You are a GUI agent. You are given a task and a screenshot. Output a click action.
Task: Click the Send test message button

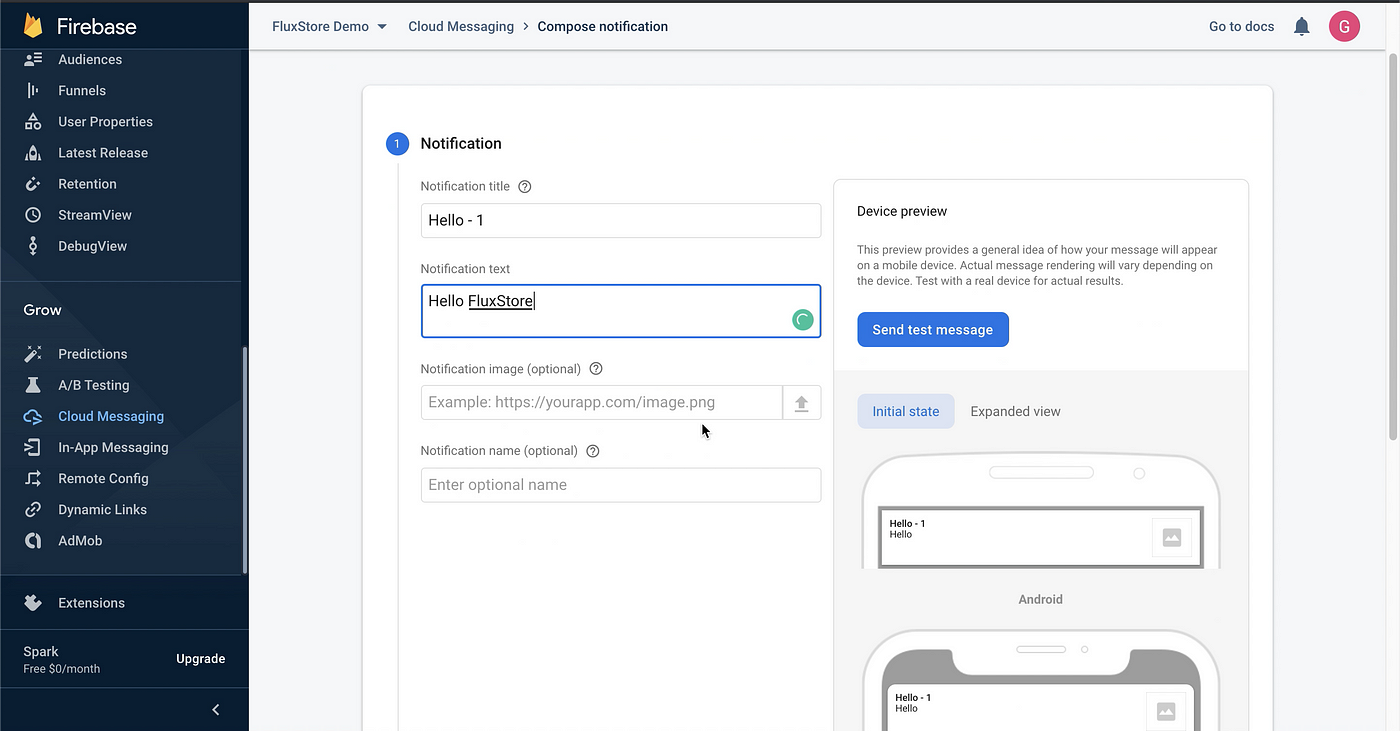tap(933, 329)
